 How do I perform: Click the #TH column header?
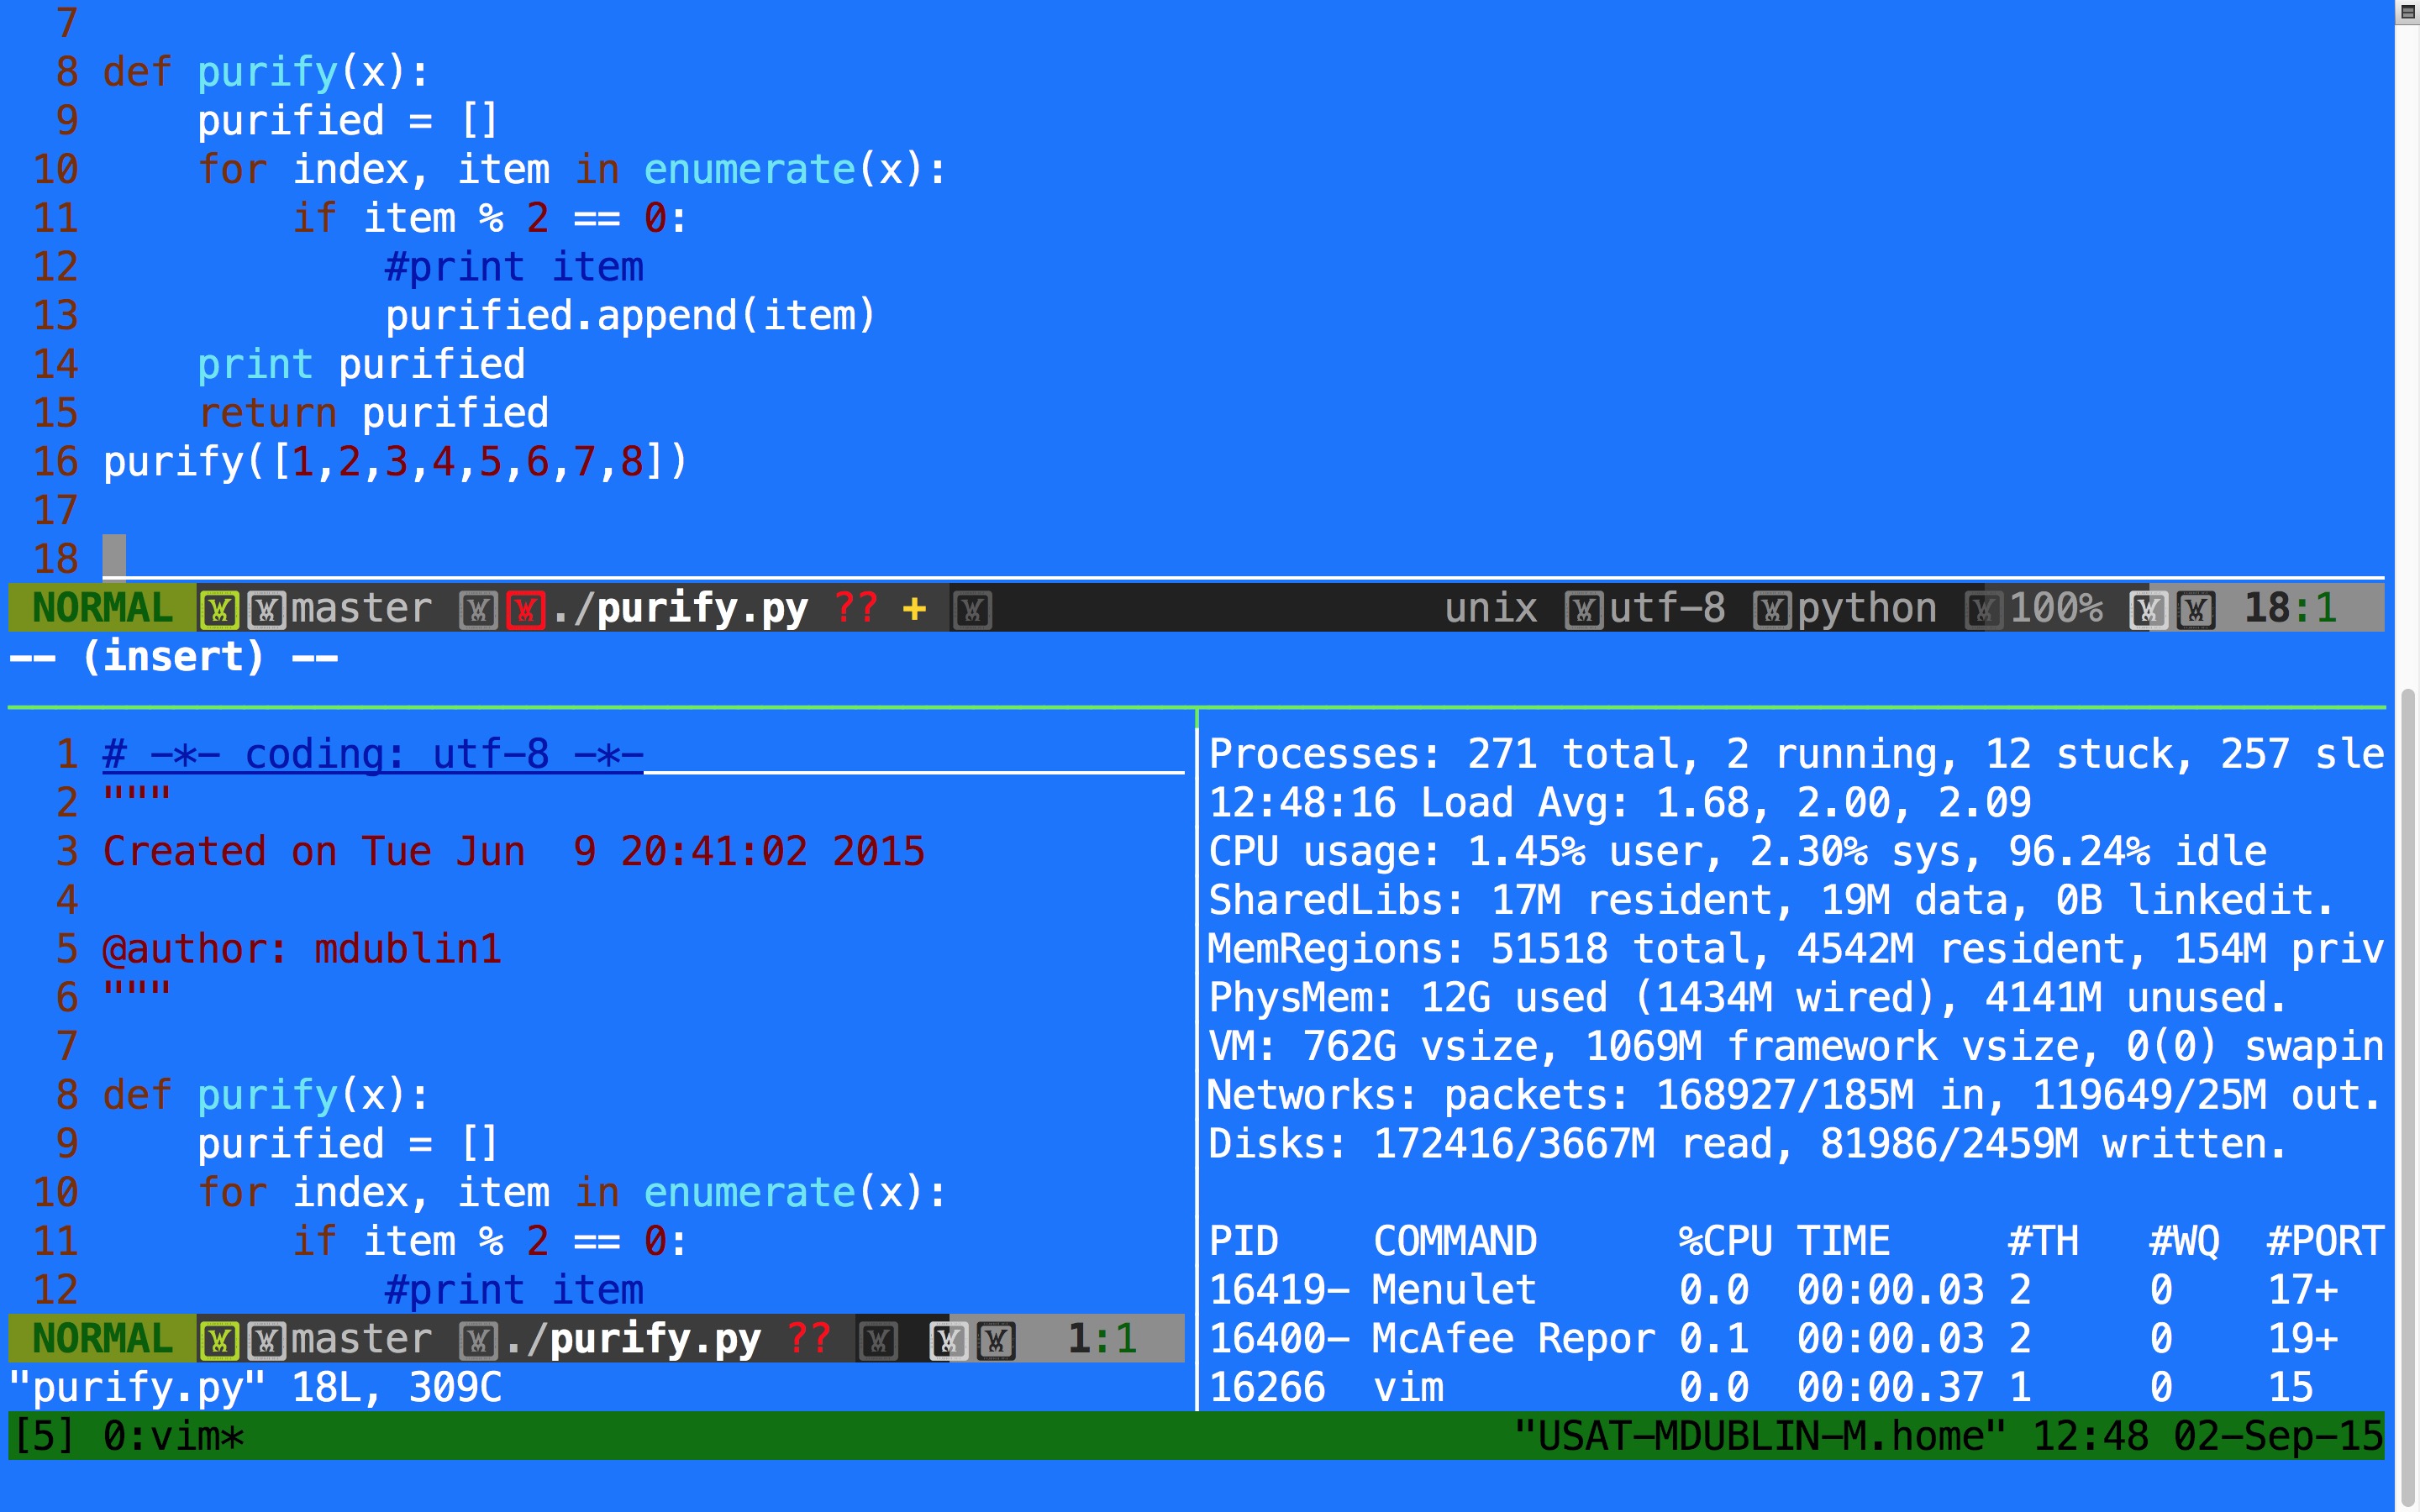point(2043,1241)
